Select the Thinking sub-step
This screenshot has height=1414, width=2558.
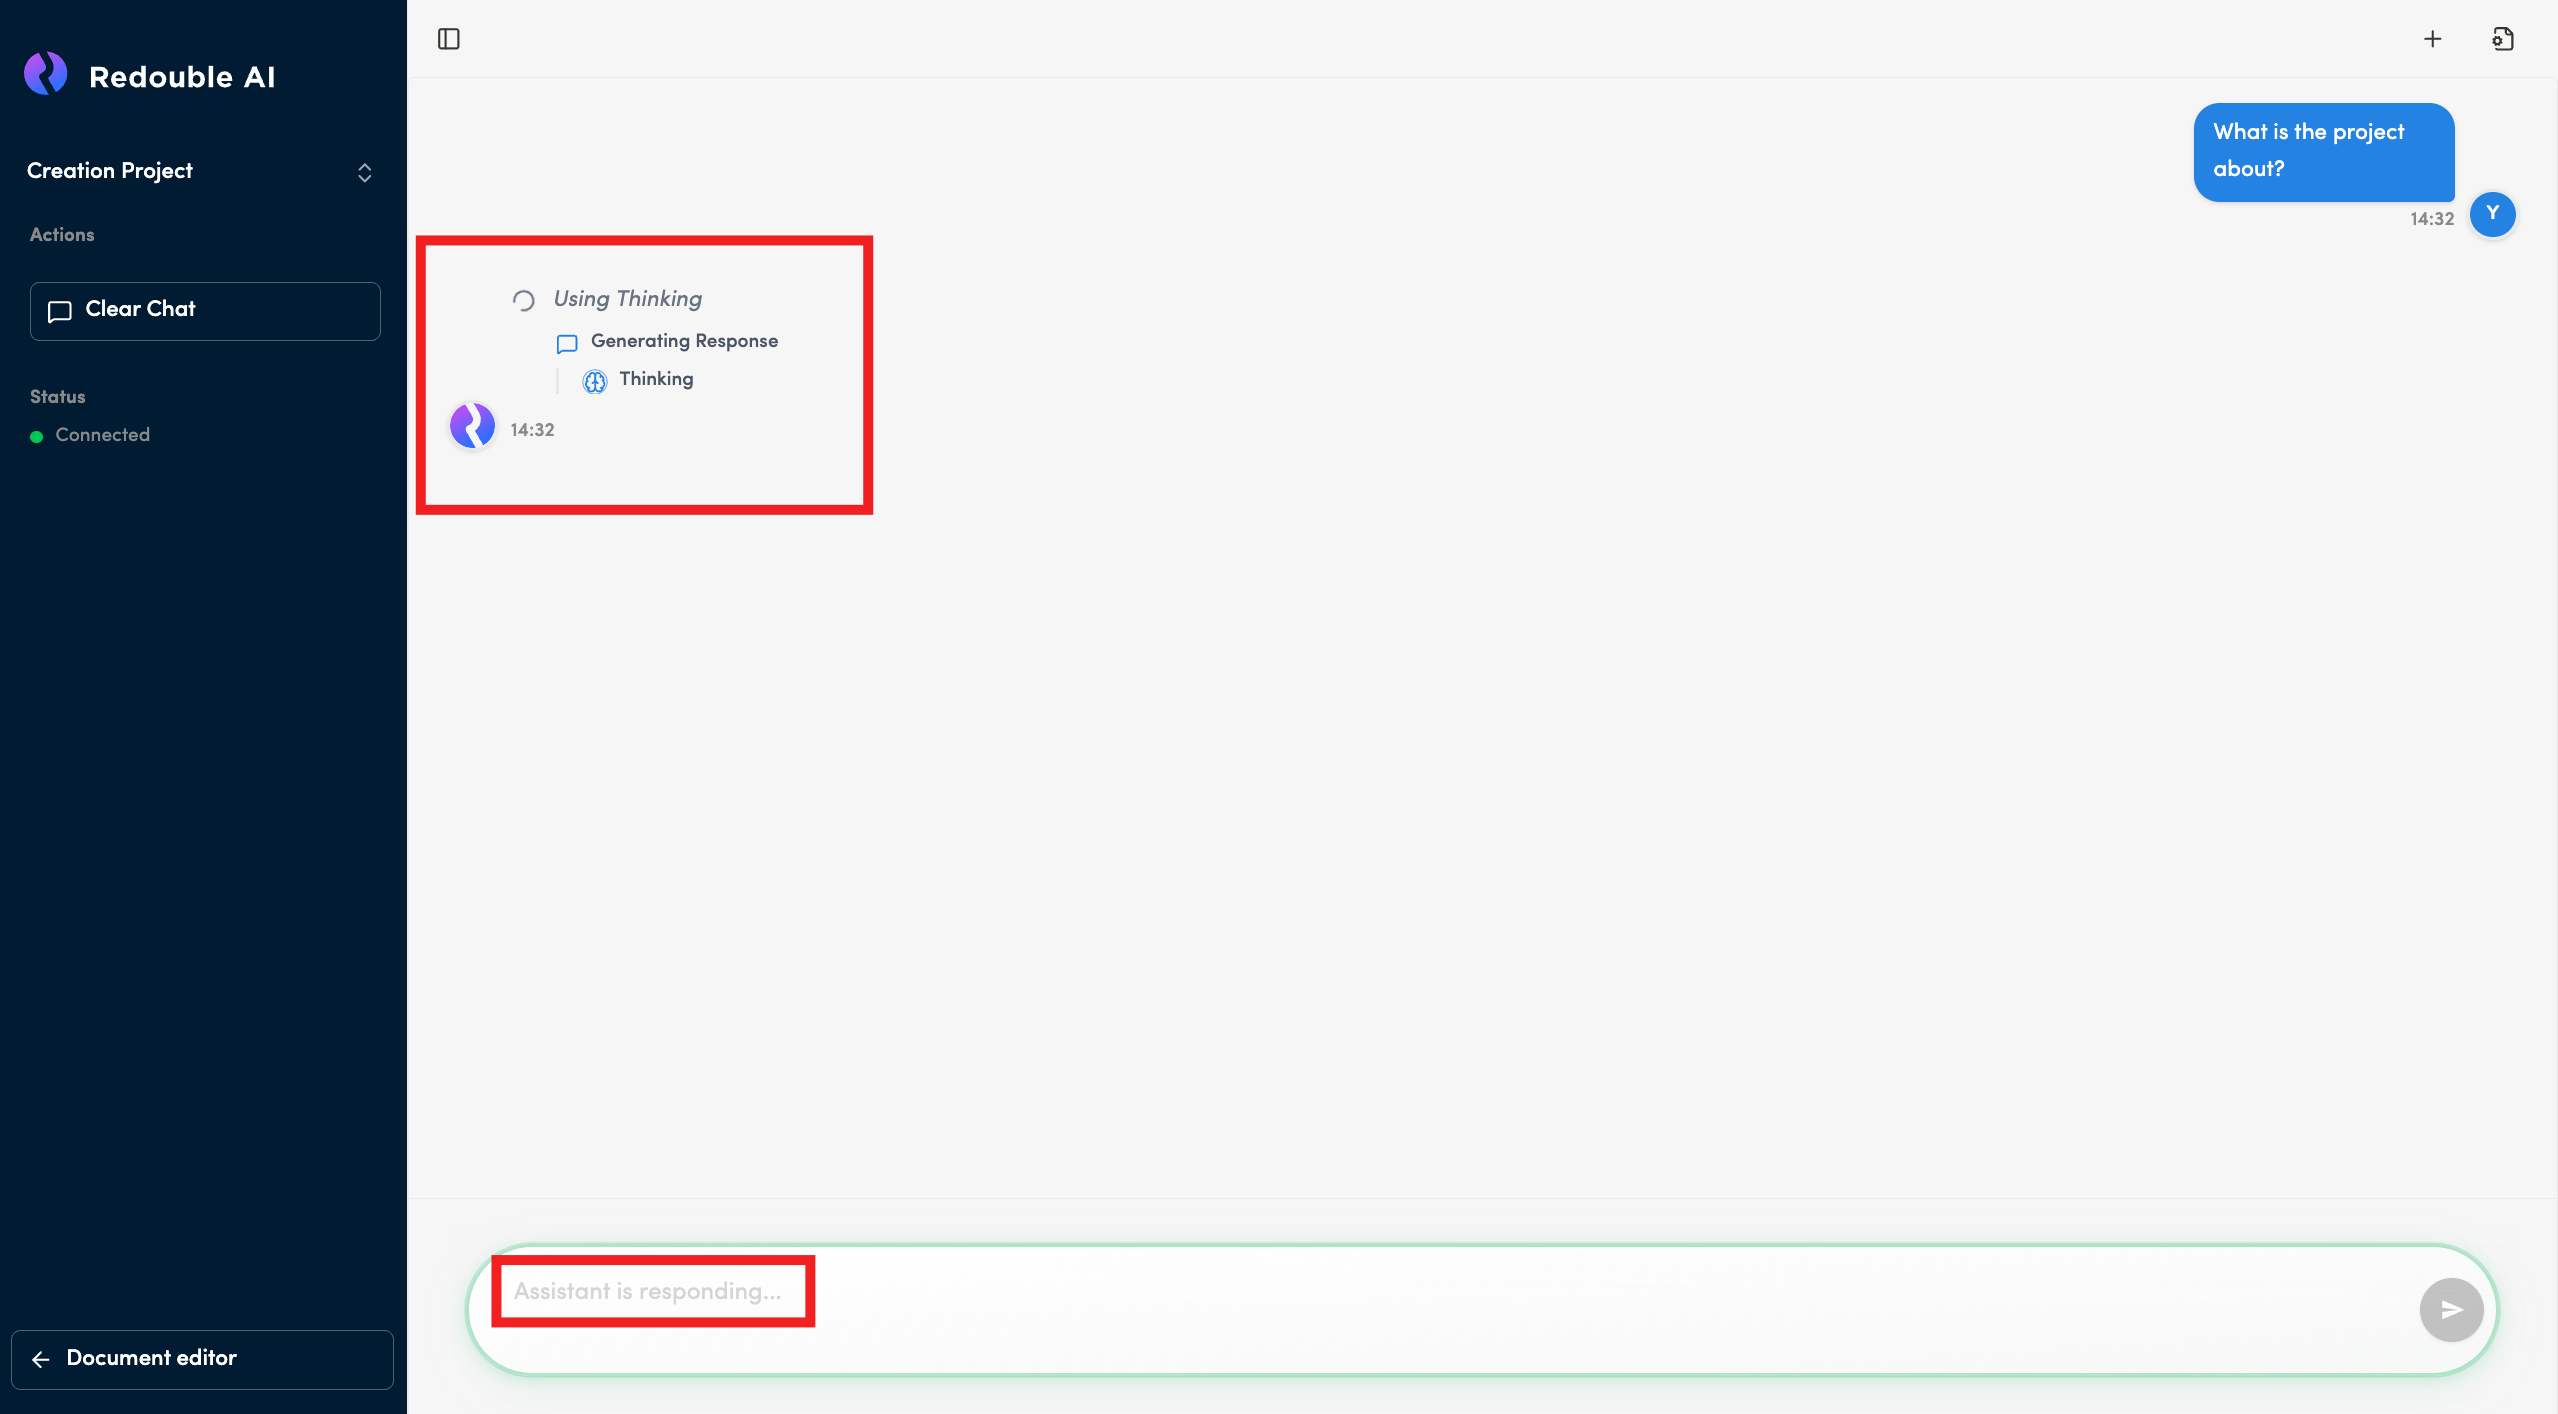point(656,379)
